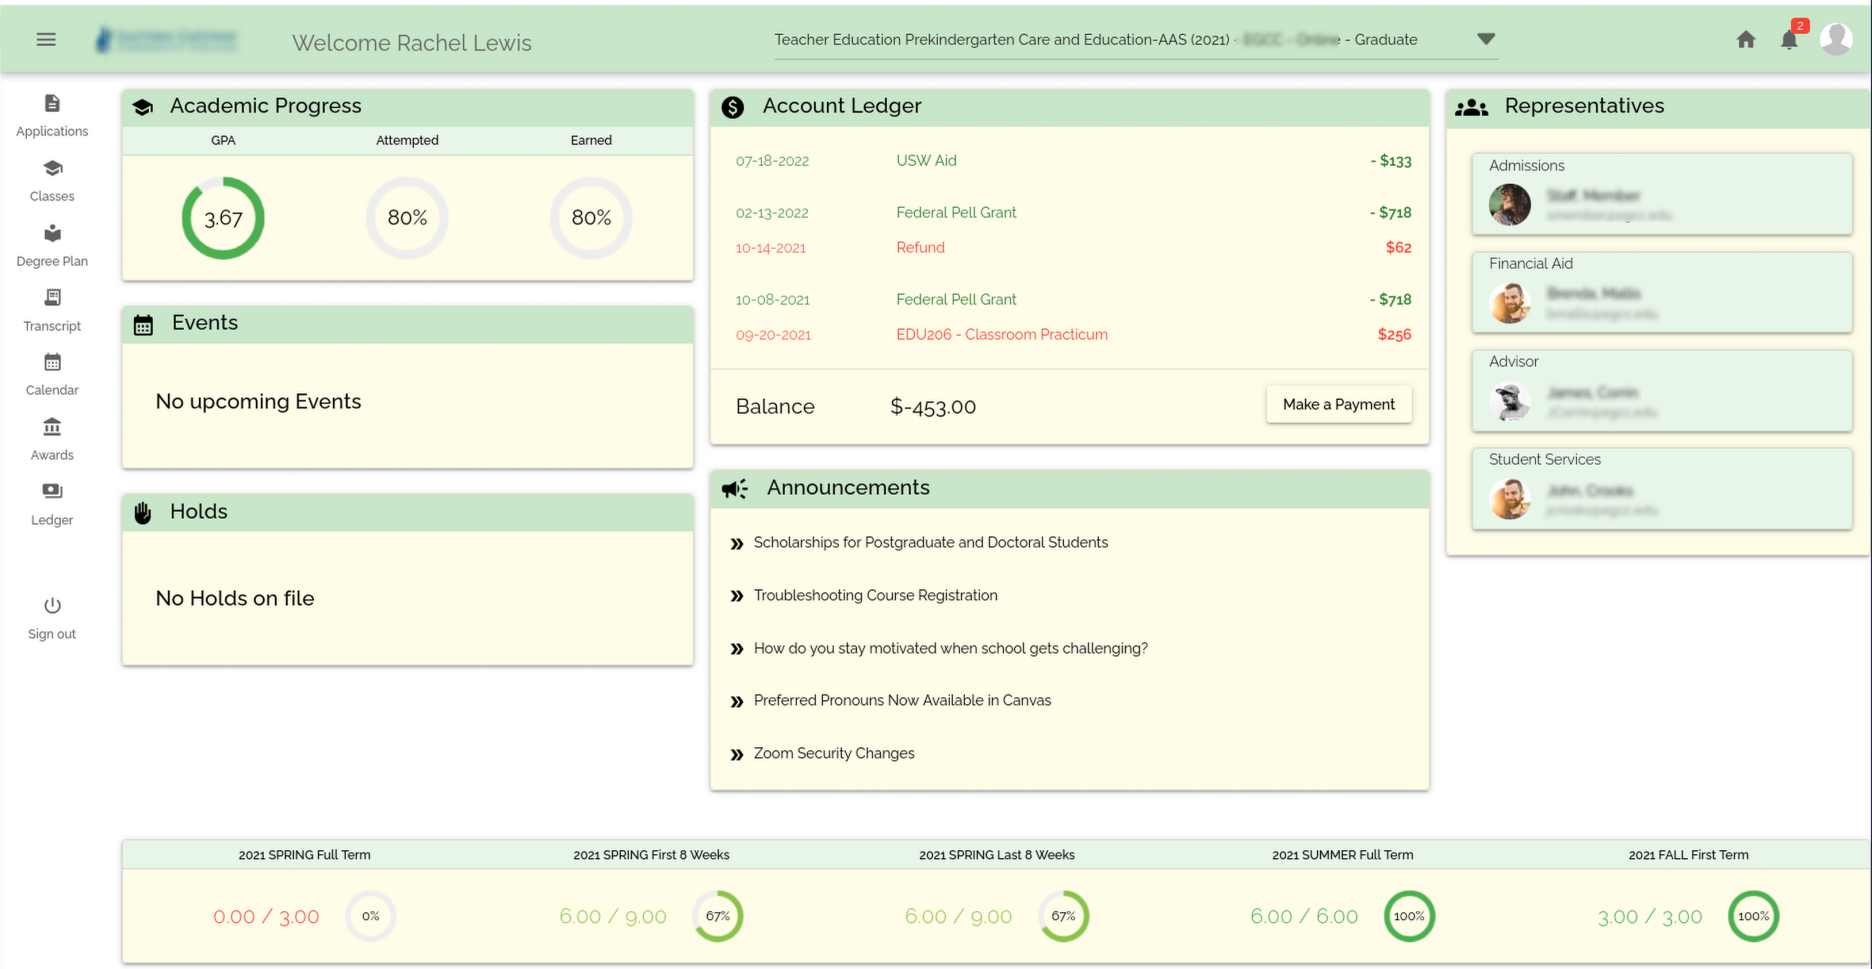Select the Financial Aid representative card
The width and height of the screenshot is (1872, 969).
[1661, 292]
